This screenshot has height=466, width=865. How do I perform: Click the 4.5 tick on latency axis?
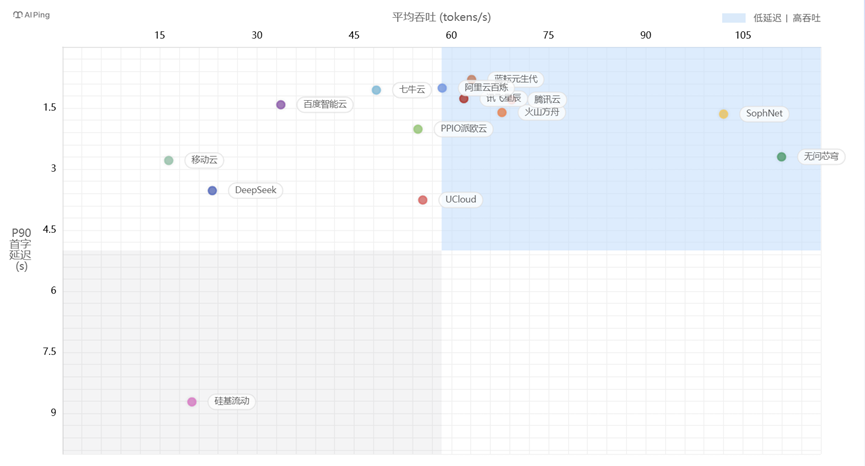pos(50,229)
